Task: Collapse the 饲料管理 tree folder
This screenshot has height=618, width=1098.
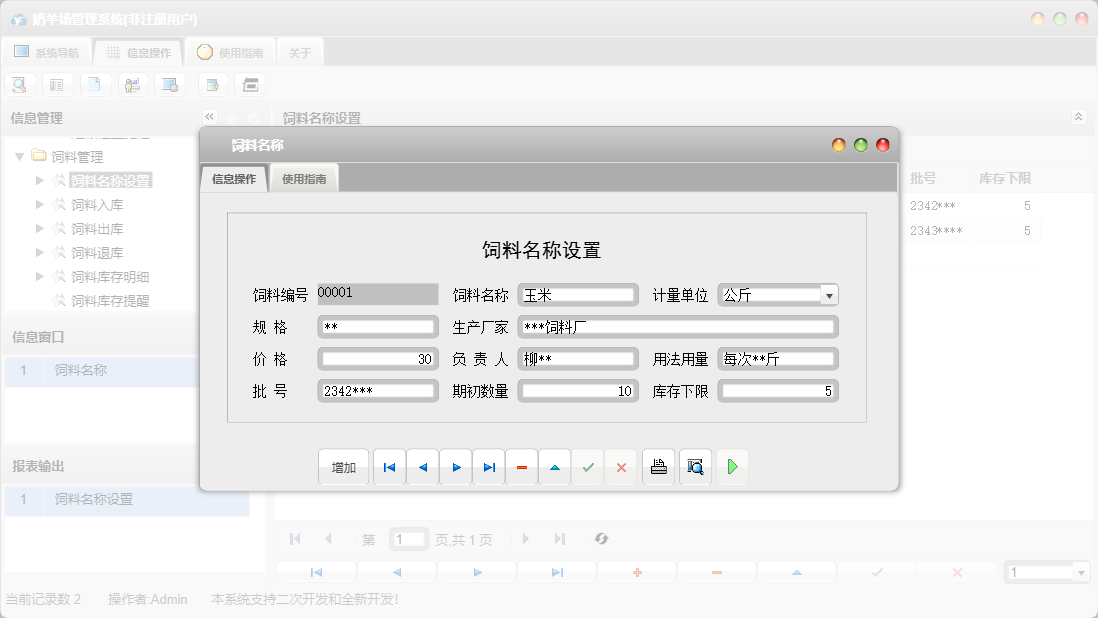Action: (20, 157)
